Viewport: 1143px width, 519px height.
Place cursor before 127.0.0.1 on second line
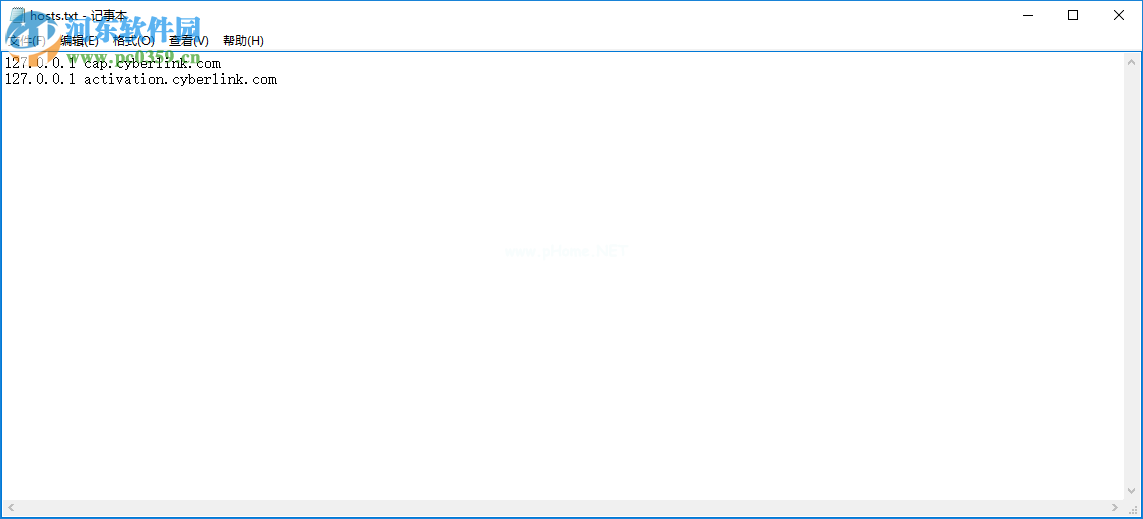tap(5, 79)
